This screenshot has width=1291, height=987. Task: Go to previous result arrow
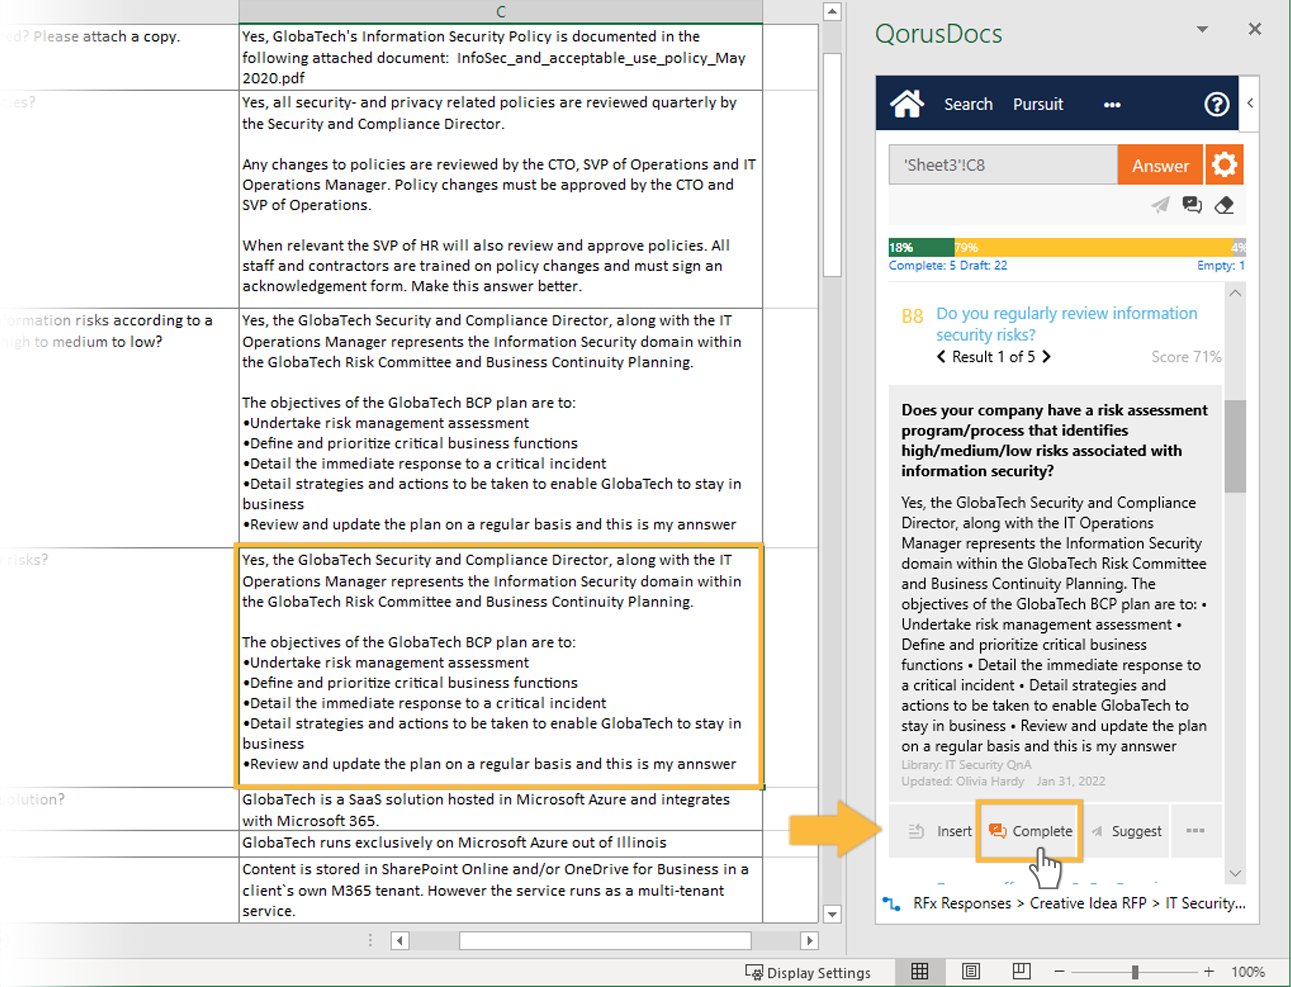(x=941, y=357)
